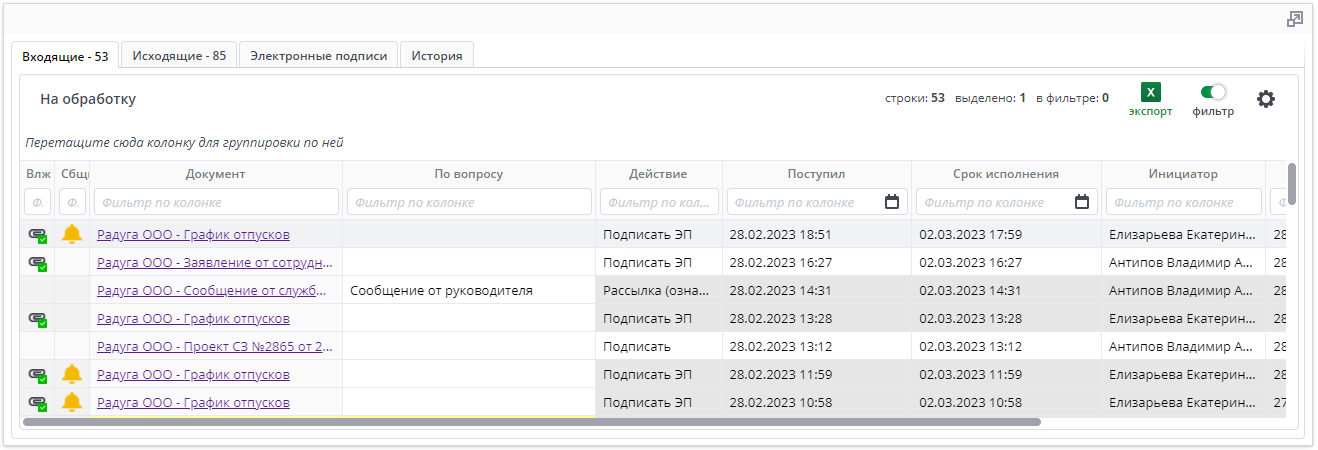Click bell icon in 11:59 row
This screenshot has height=450, width=1318.
(71, 374)
